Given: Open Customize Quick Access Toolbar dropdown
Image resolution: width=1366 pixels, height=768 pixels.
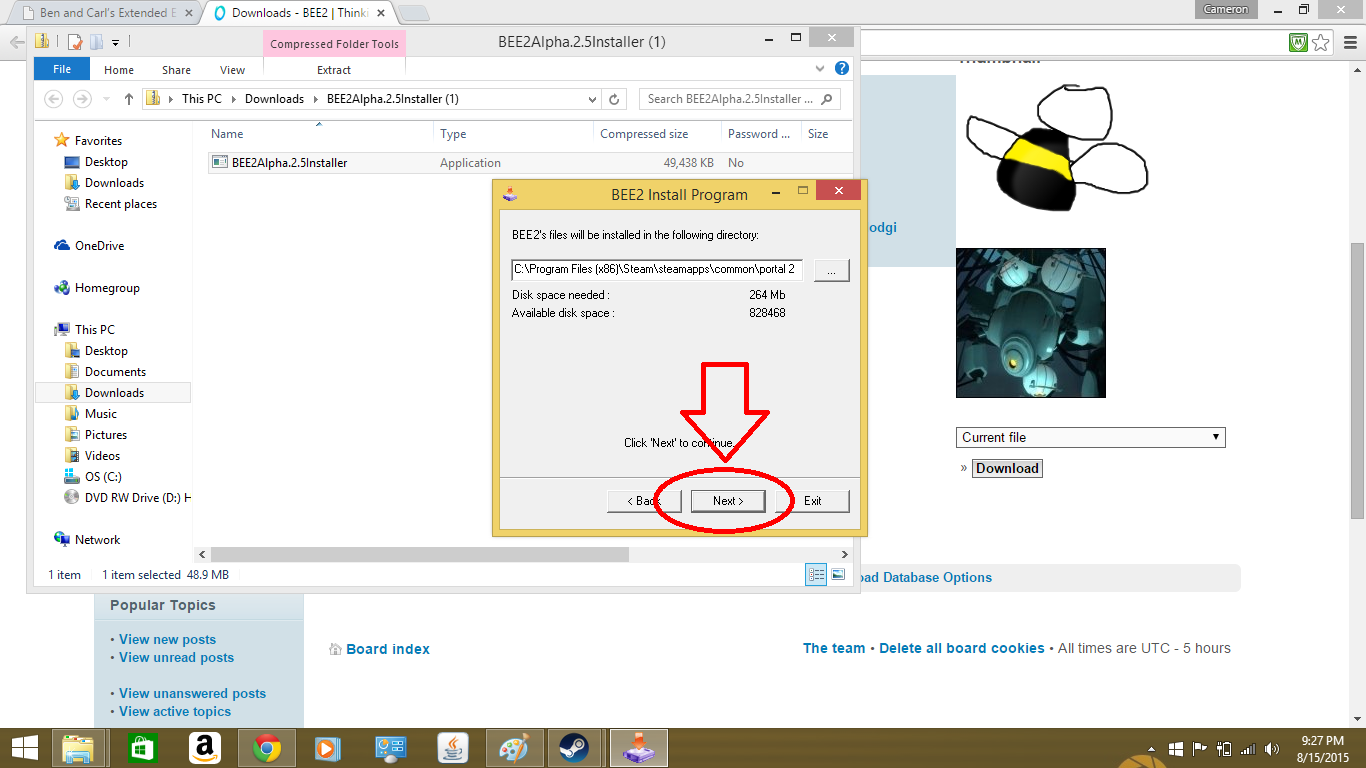Looking at the screenshot, I should pos(115,42).
